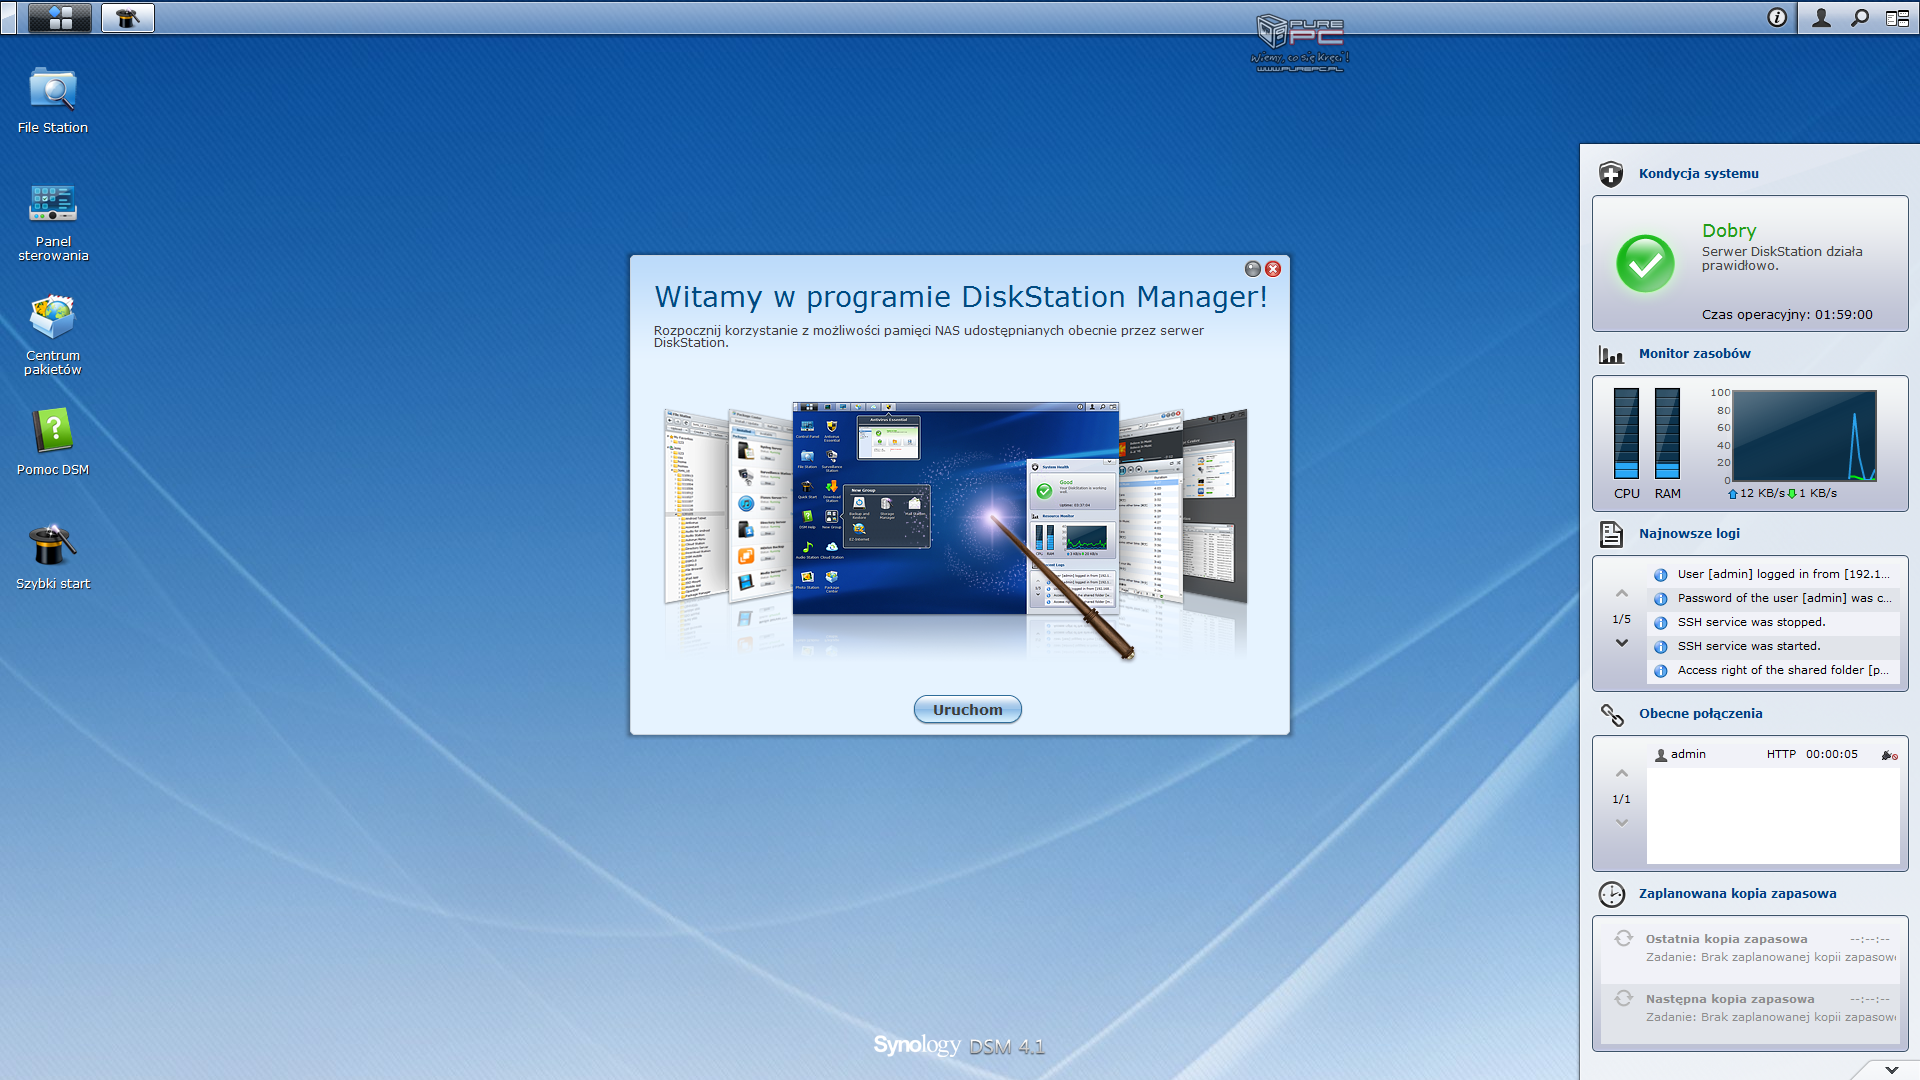Select log 'SSH service was stopped.'

point(1772,622)
